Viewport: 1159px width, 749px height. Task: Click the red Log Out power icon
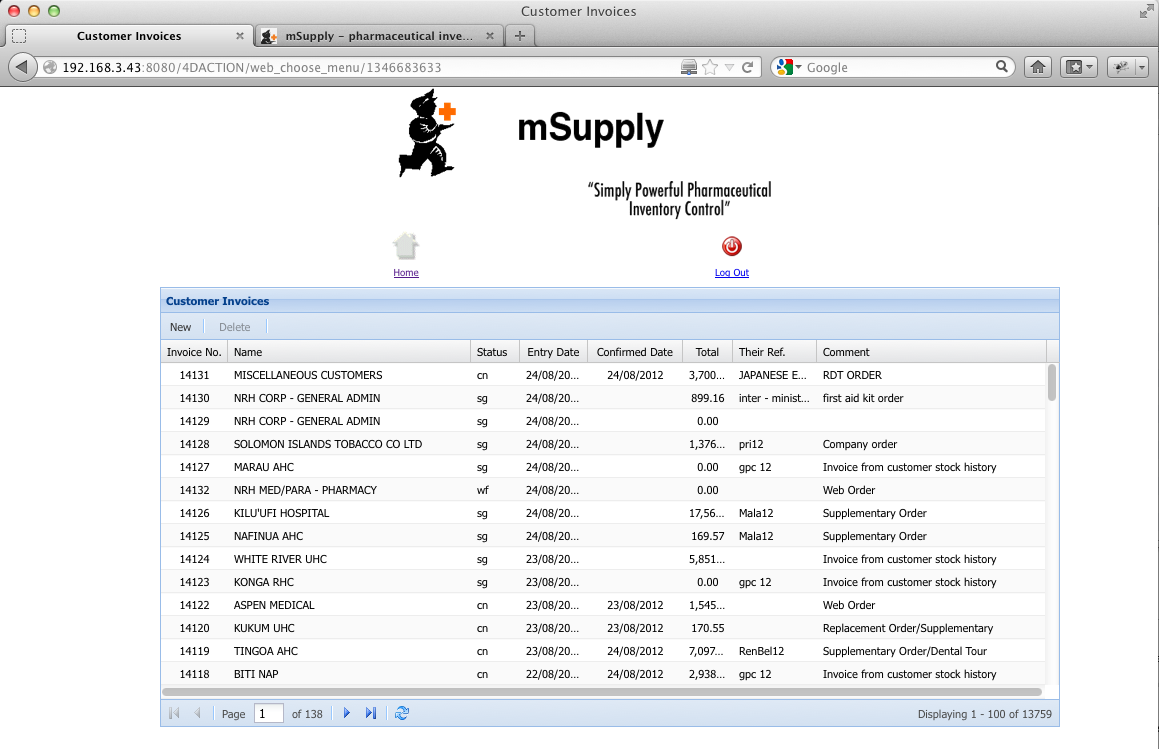[x=732, y=246]
